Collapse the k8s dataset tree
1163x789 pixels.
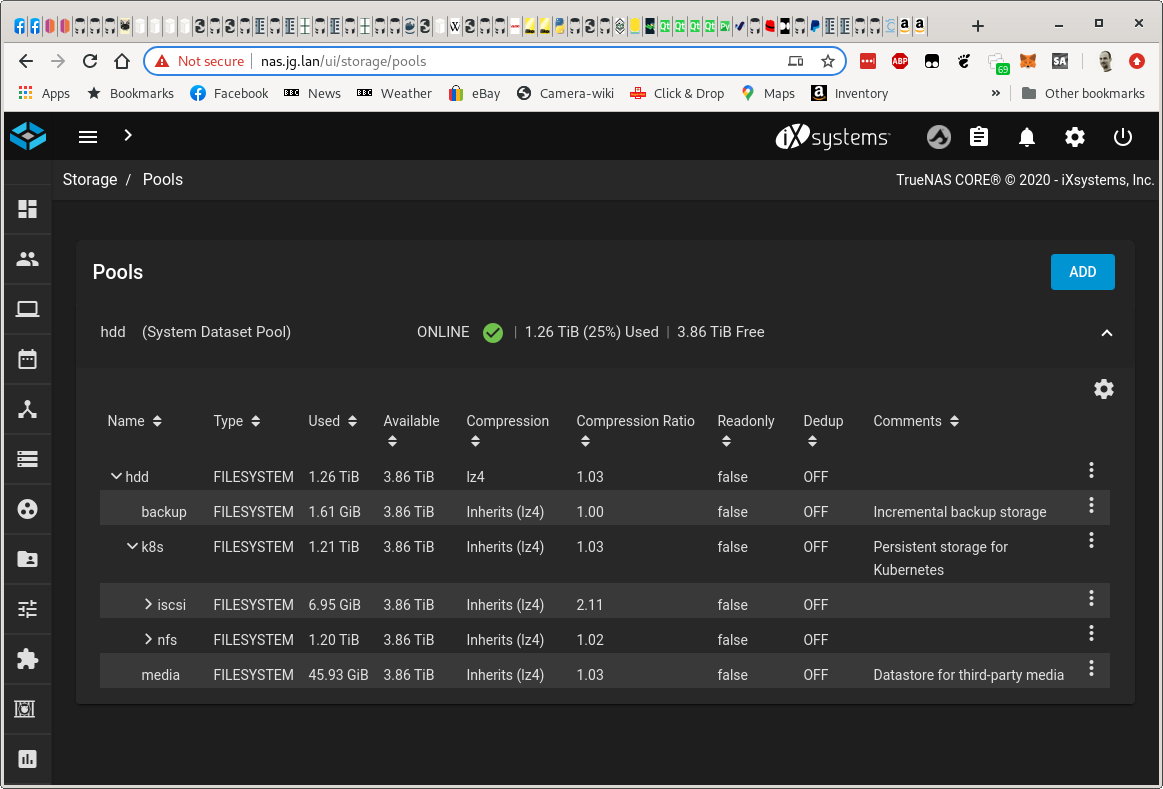(x=131, y=547)
